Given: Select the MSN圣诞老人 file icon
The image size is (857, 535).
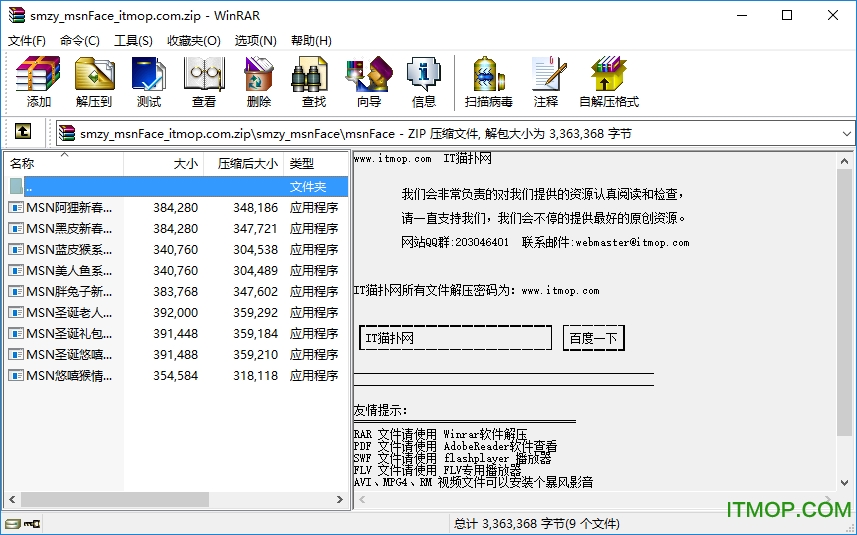Looking at the screenshot, I should 16,313.
